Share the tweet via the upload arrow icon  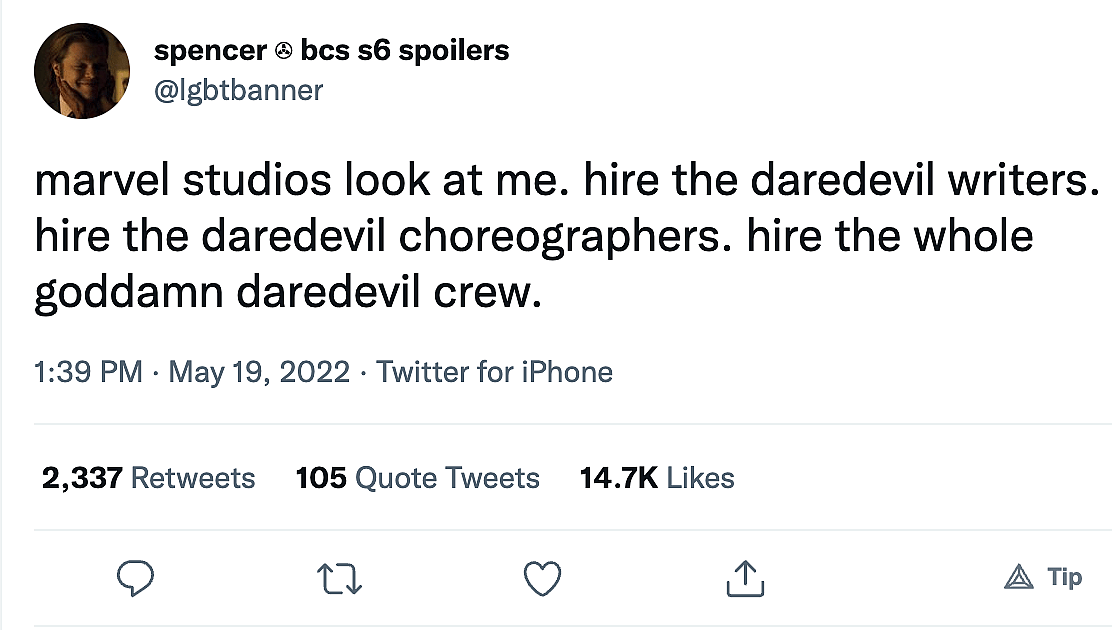[x=744, y=578]
